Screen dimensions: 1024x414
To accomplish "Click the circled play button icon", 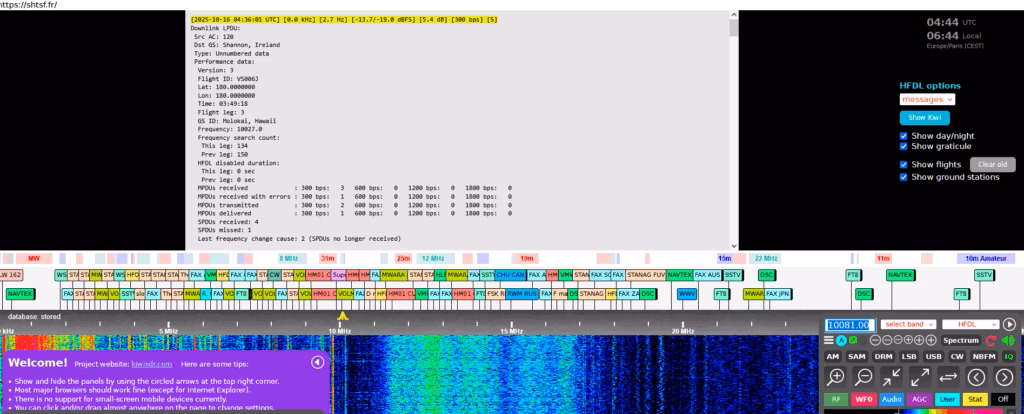I will pos(1009,324).
